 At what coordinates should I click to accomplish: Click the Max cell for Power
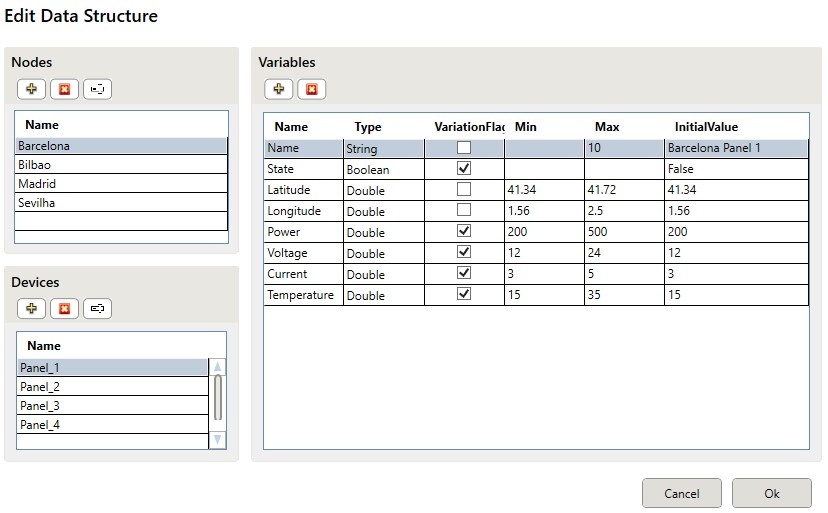[x=623, y=232]
